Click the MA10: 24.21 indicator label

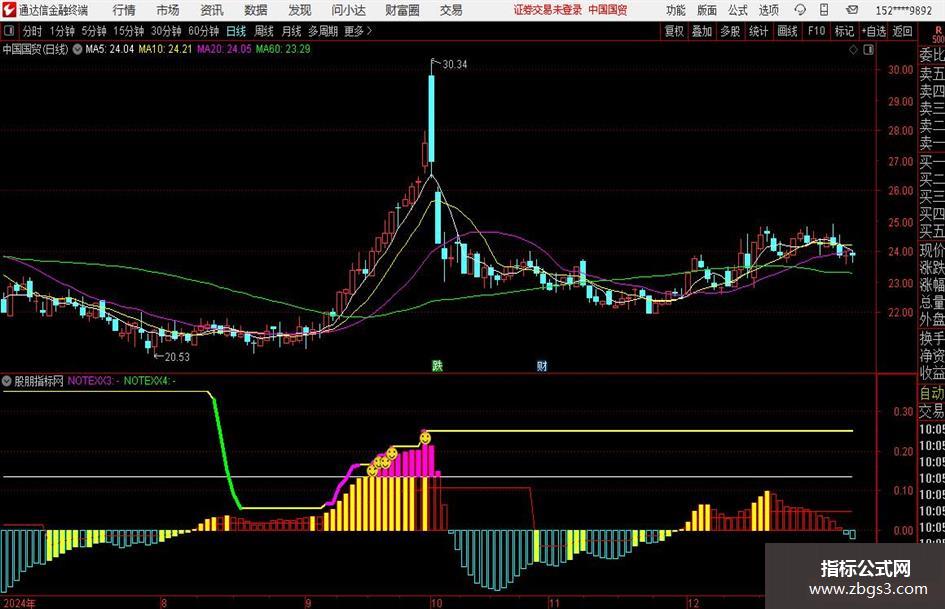(x=165, y=49)
